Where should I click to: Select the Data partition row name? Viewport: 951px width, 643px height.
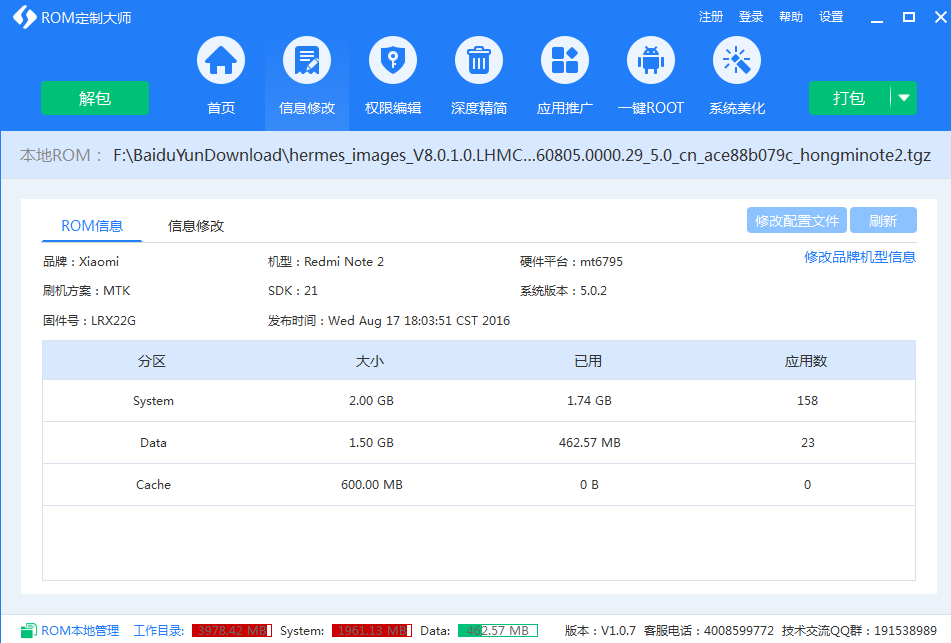click(153, 443)
